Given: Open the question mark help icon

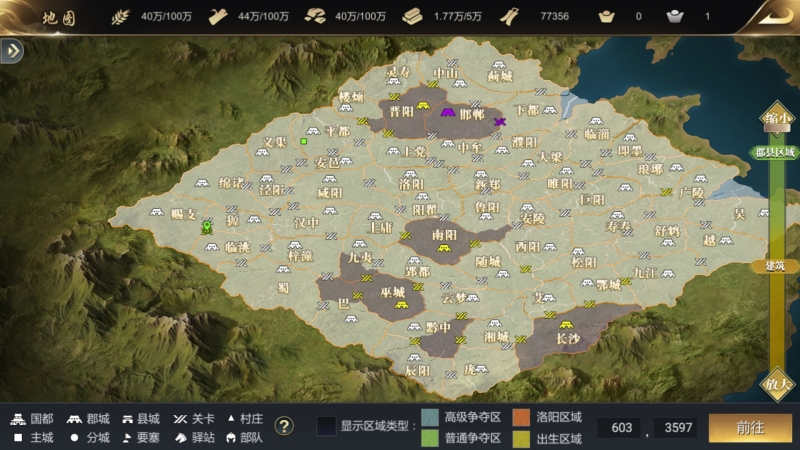Looking at the screenshot, I should tap(284, 426).
